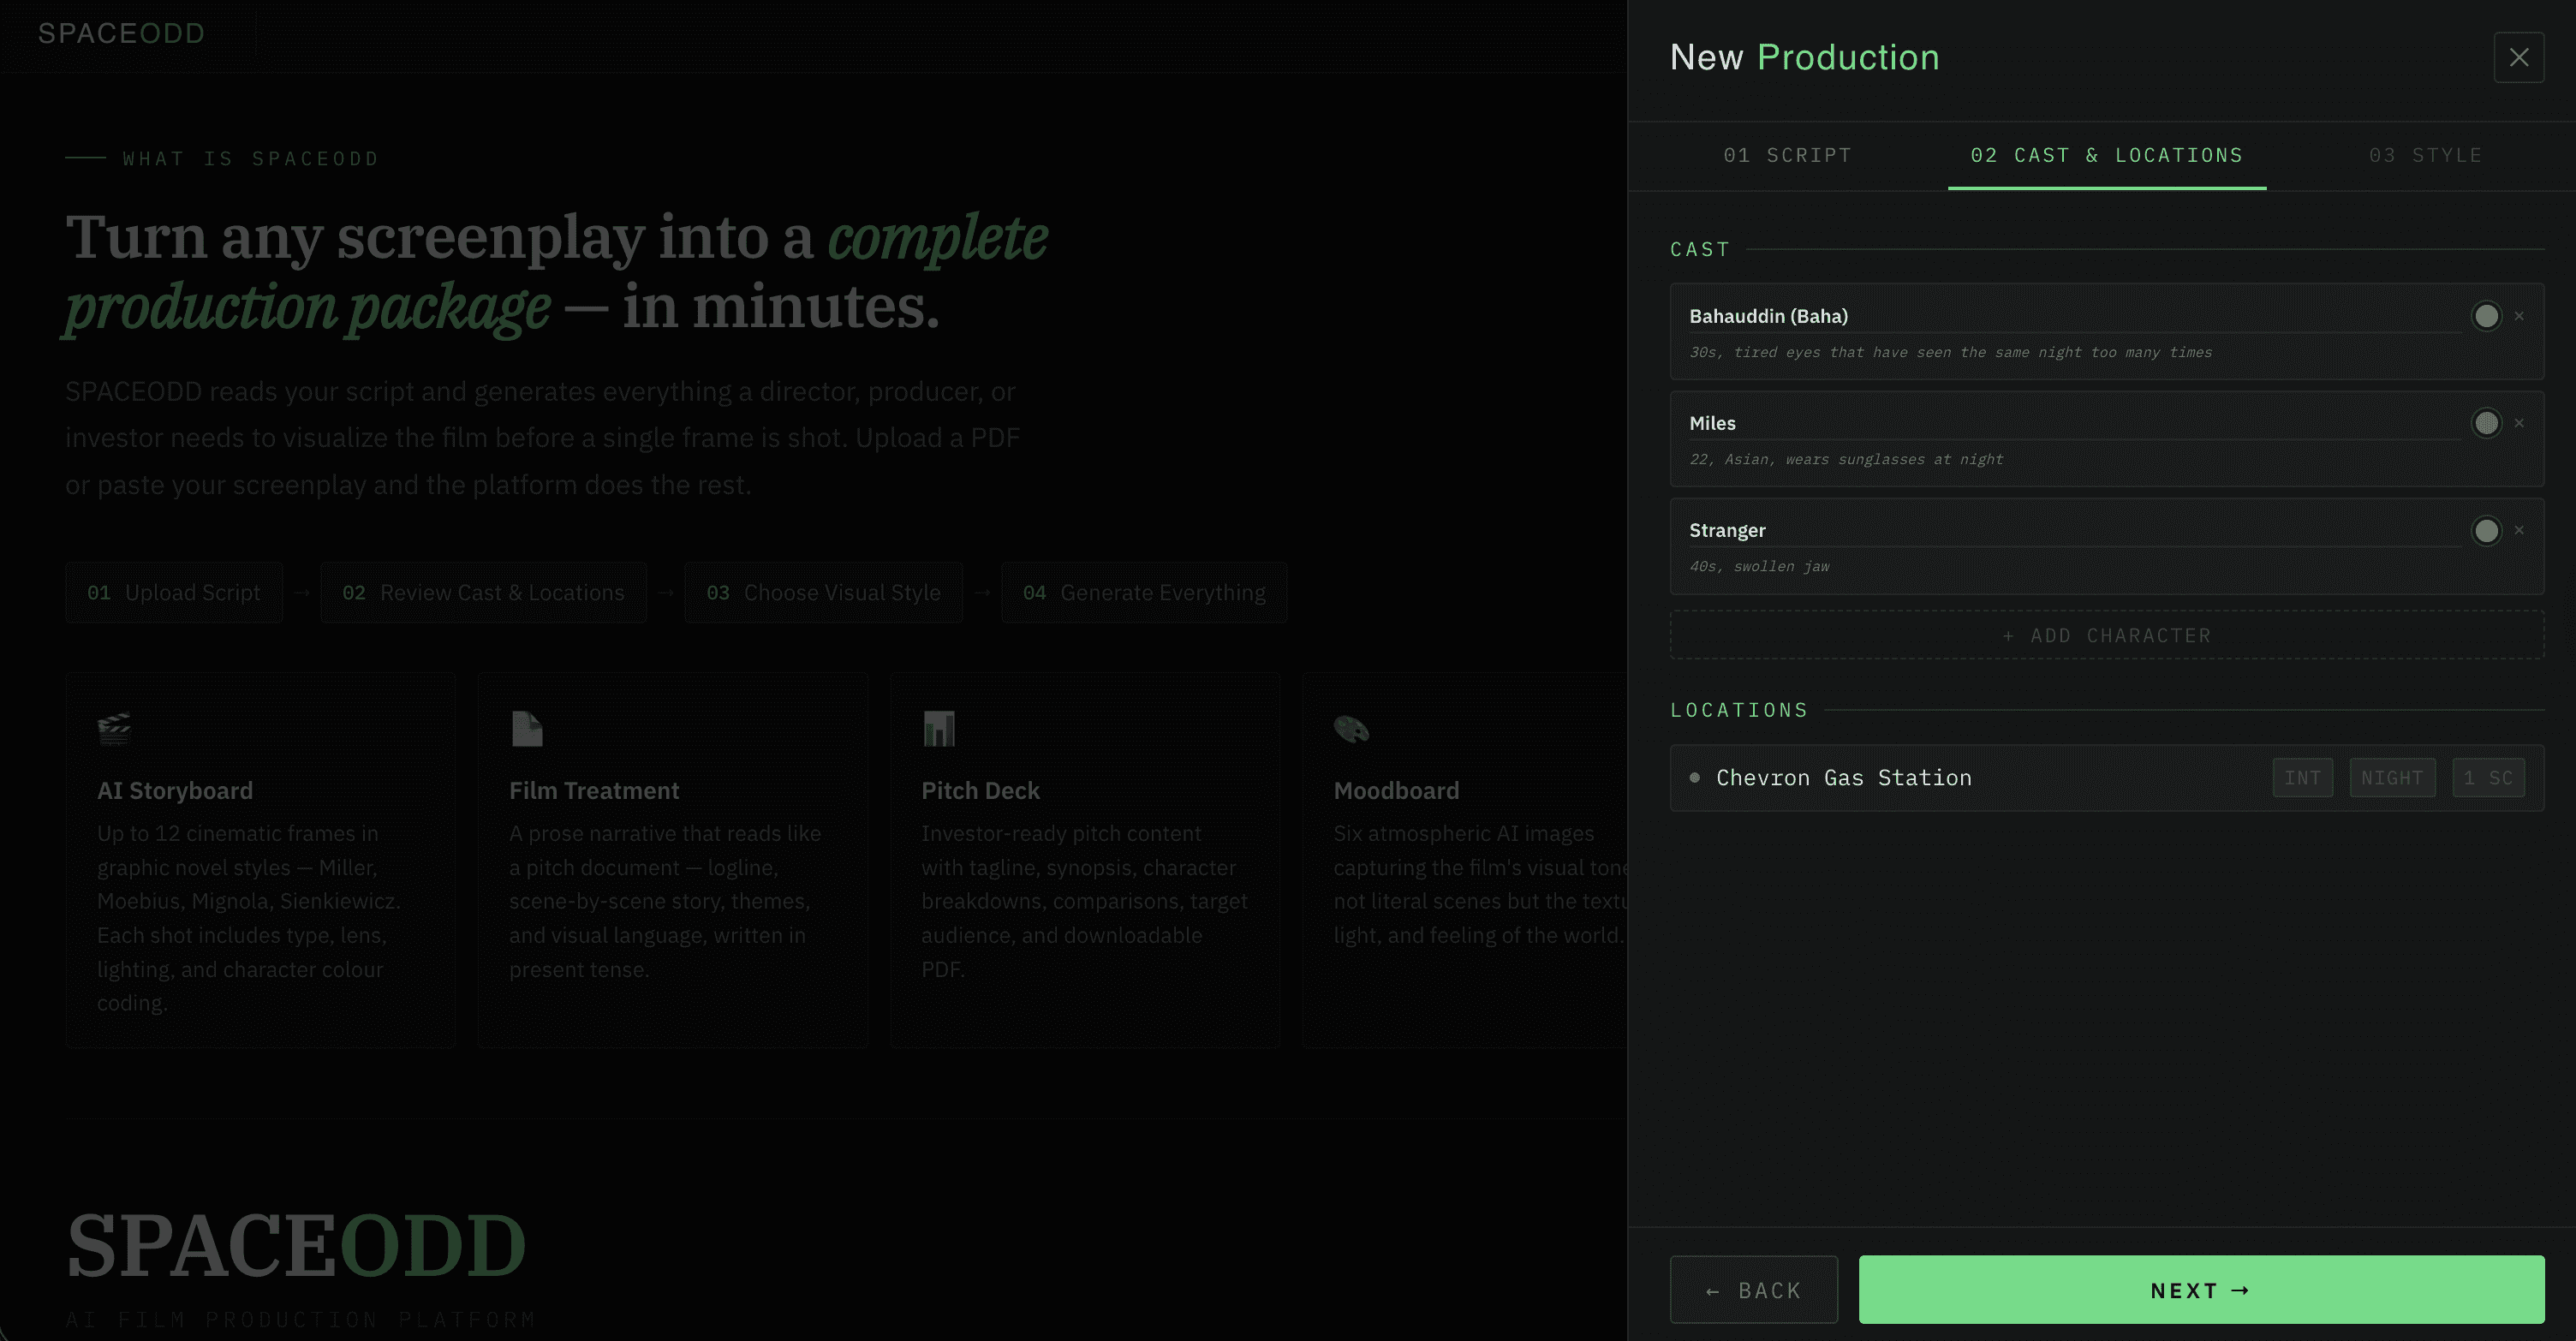Go back with the Back button

coord(1753,1290)
